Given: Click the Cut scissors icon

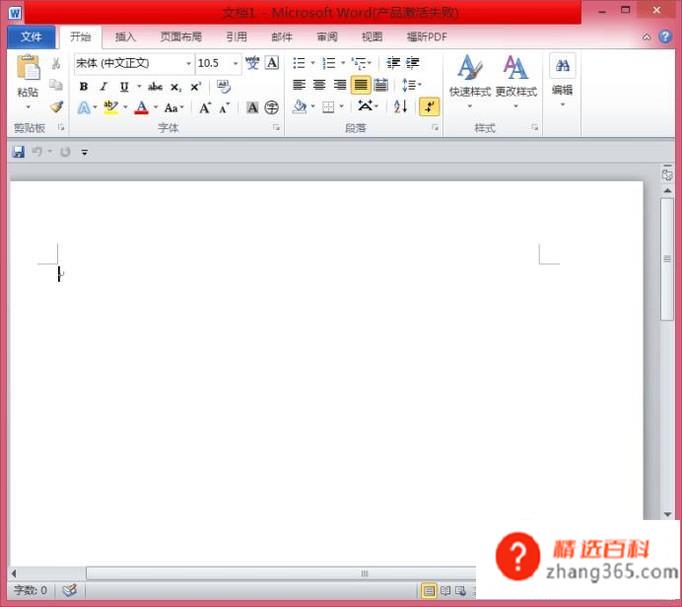Looking at the screenshot, I should click(56, 64).
